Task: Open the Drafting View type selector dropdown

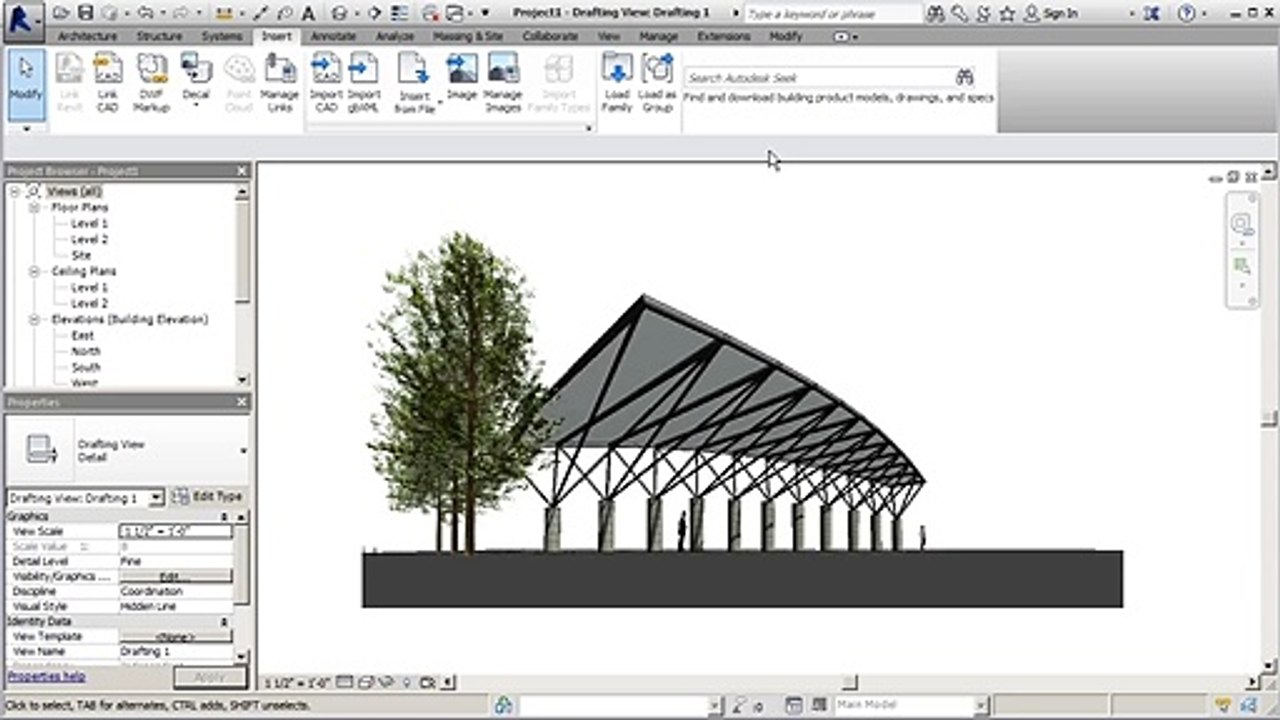Action: click(x=243, y=451)
